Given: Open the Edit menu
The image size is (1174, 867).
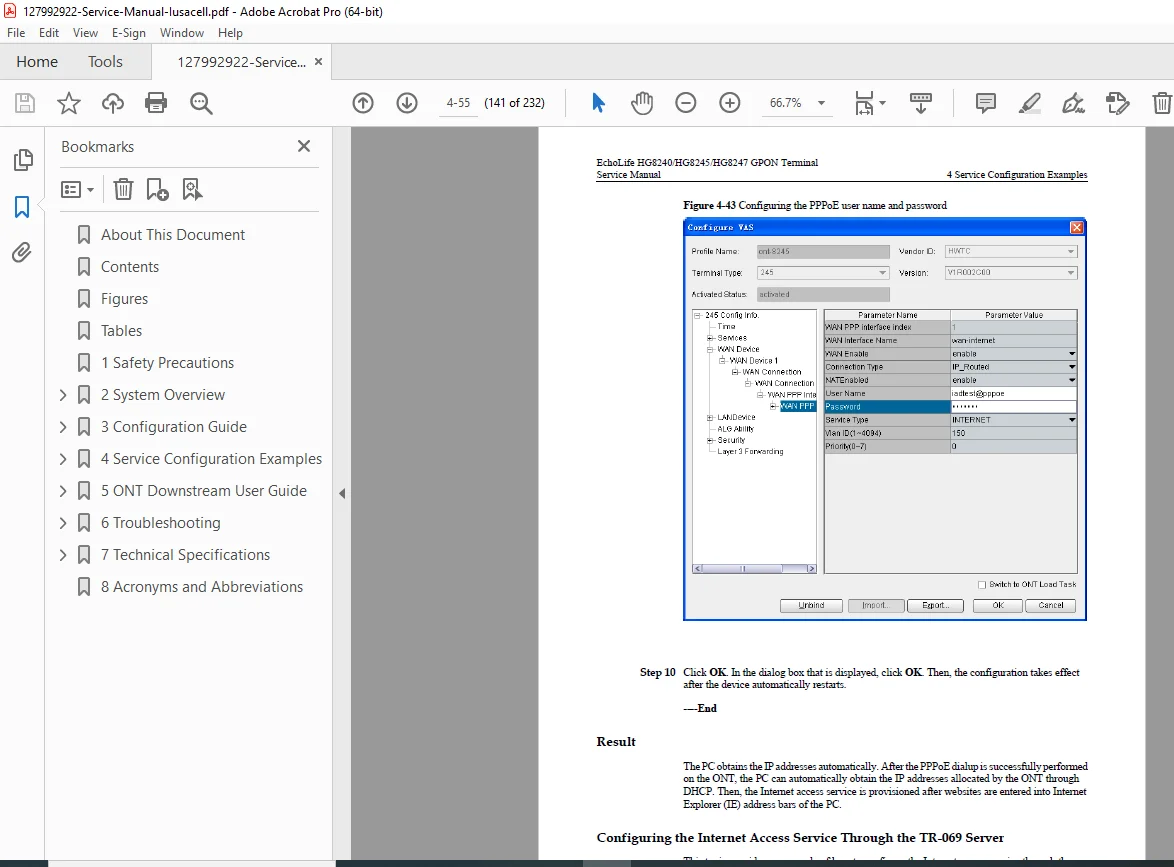Looking at the screenshot, I should click(x=49, y=33).
